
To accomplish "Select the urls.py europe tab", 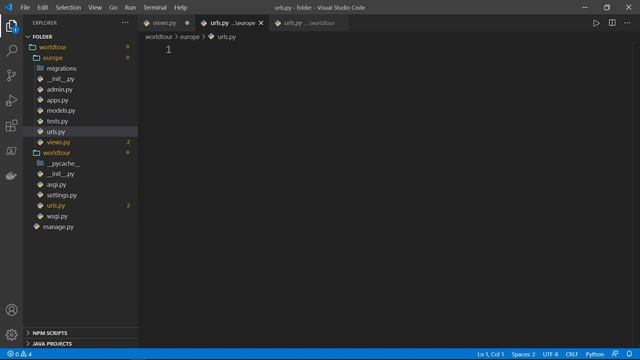I will (x=232, y=23).
